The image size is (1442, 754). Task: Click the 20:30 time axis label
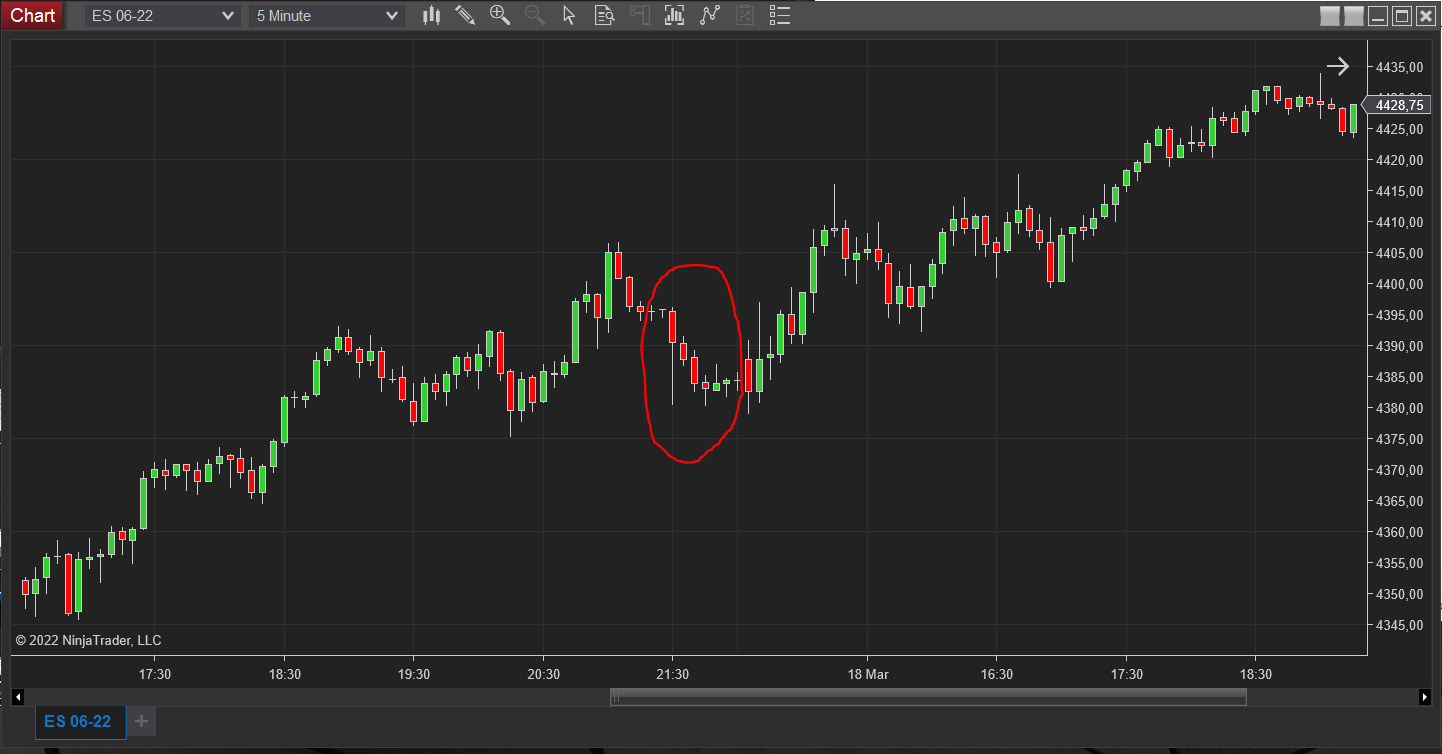543,674
